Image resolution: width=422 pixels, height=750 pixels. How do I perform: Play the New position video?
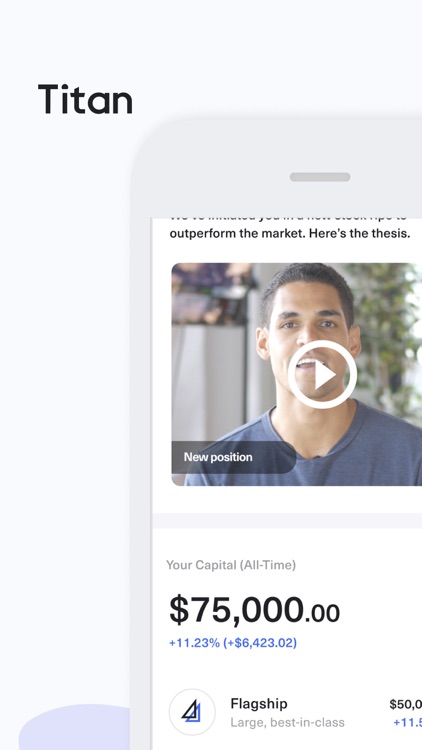[322, 375]
